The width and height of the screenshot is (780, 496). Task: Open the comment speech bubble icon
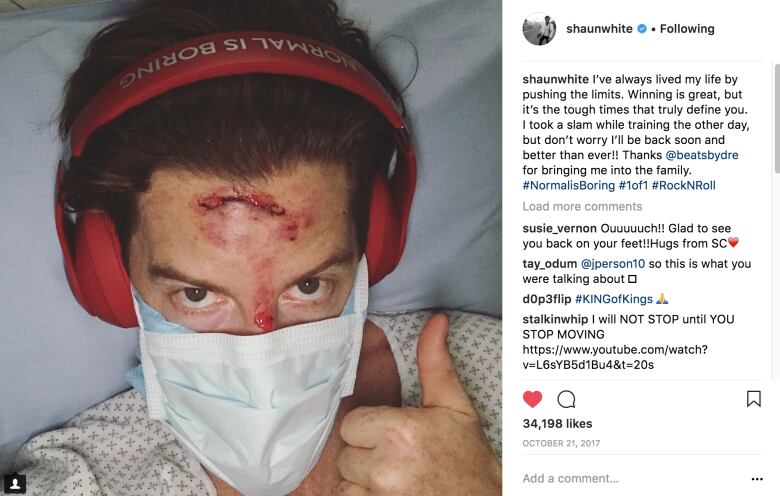tap(566, 399)
